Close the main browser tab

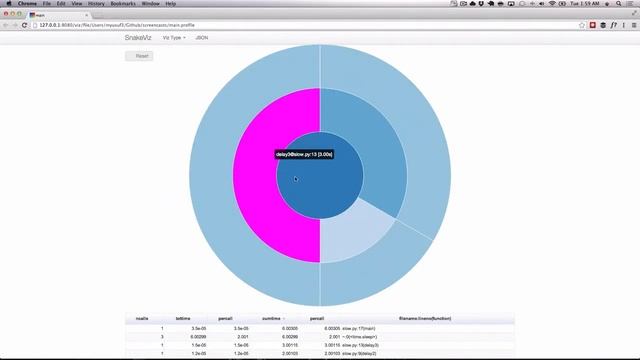tap(87, 15)
